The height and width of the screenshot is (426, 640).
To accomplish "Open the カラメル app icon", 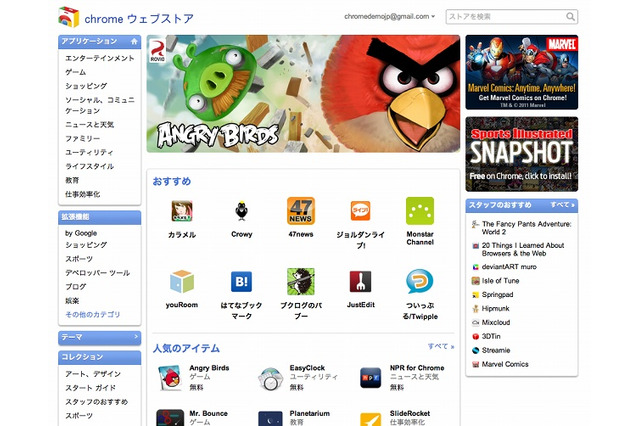I will pos(182,211).
